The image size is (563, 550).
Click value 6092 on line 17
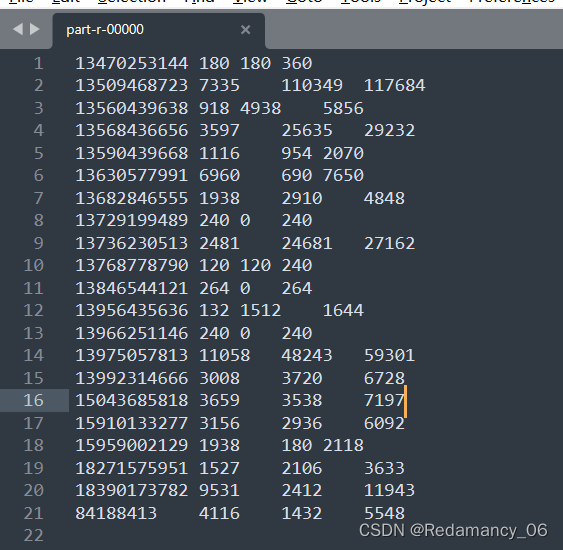coord(384,423)
